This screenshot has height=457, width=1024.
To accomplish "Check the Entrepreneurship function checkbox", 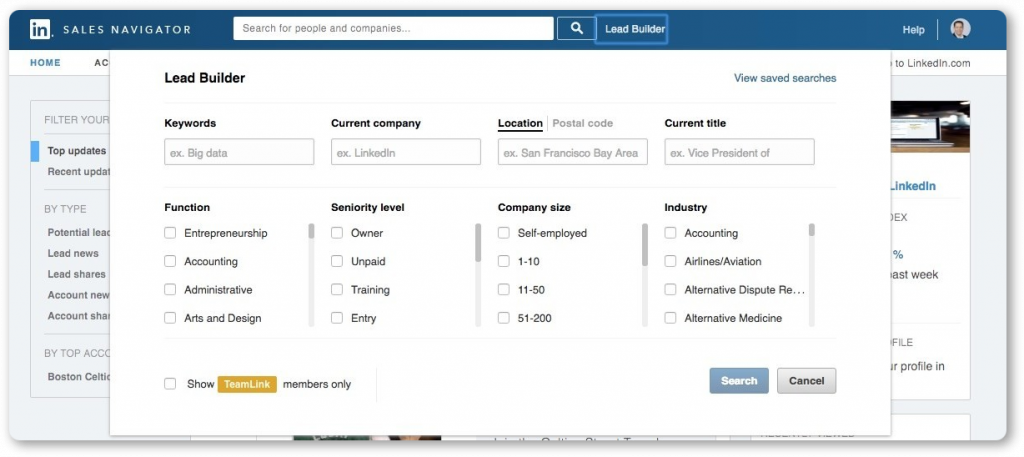I will coord(170,233).
